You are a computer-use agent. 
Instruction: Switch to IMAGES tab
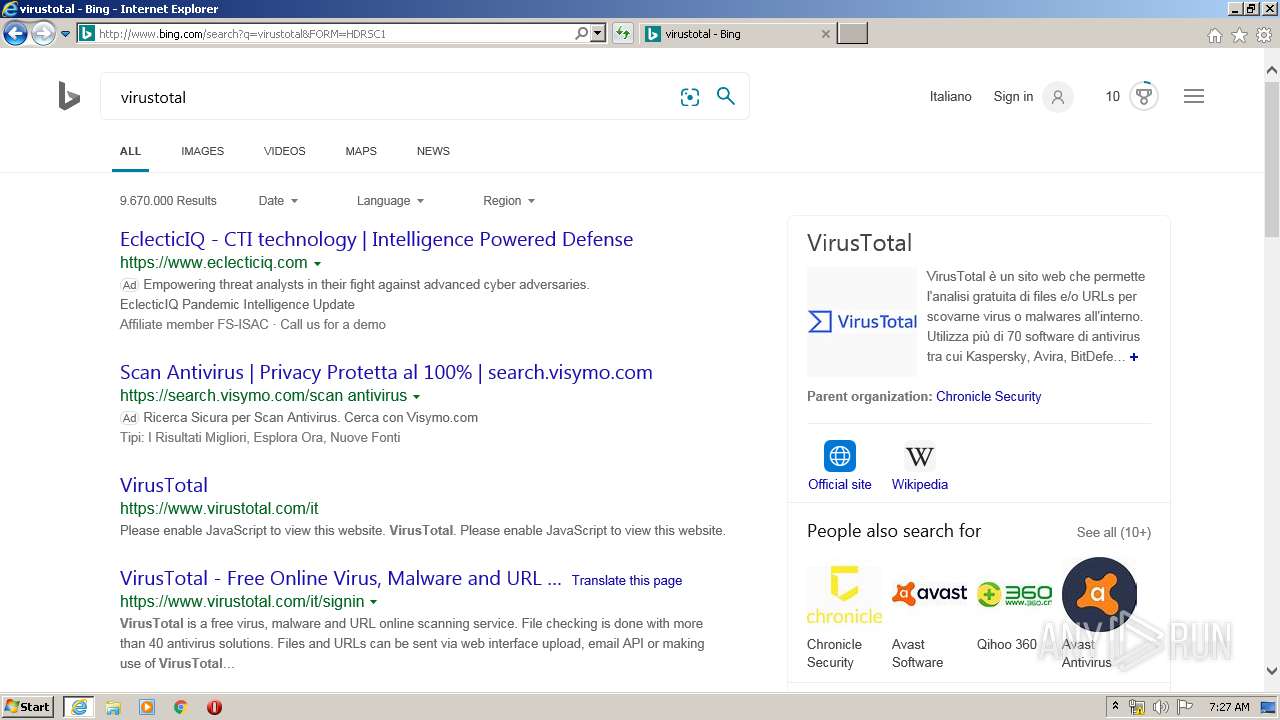(x=202, y=151)
